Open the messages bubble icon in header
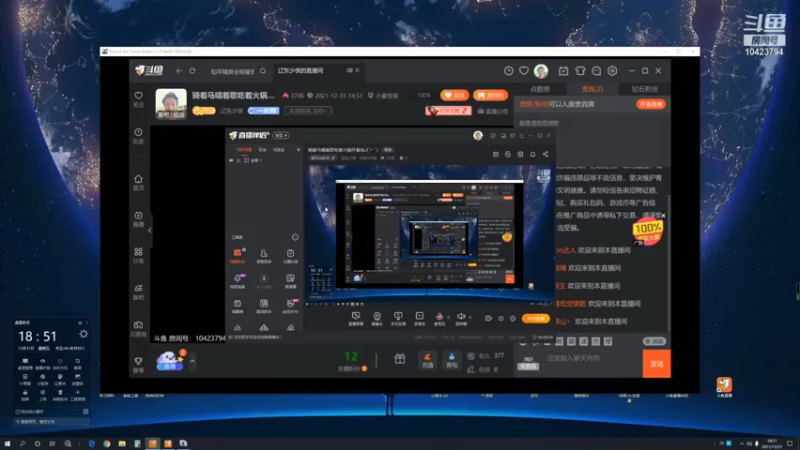Image resolution: width=800 pixels, height=450 pixels. pyautogui.click(x=596, y=71)
